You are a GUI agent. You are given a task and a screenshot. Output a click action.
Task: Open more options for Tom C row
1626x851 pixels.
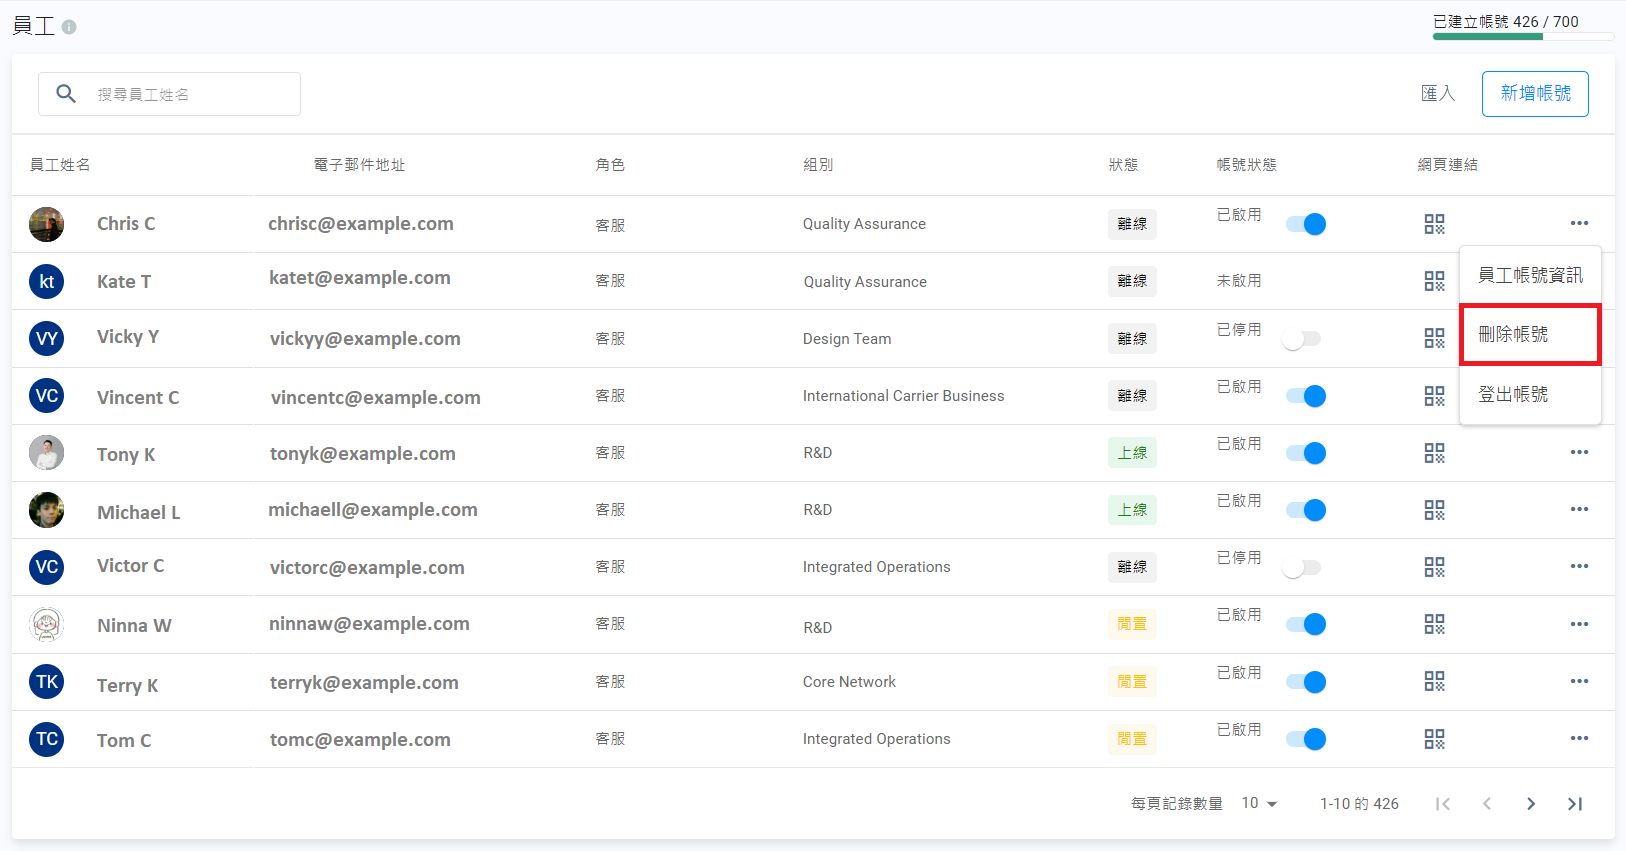click(x=1579, y=738)
